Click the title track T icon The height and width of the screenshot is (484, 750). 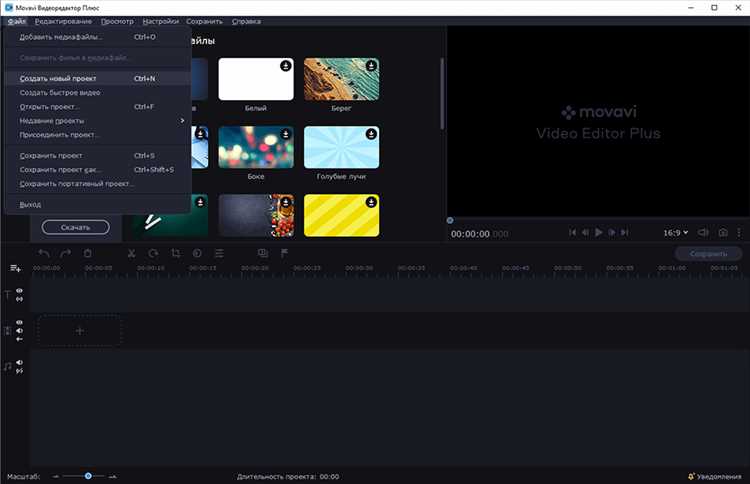pyautogui.click(x=7, y=295)
